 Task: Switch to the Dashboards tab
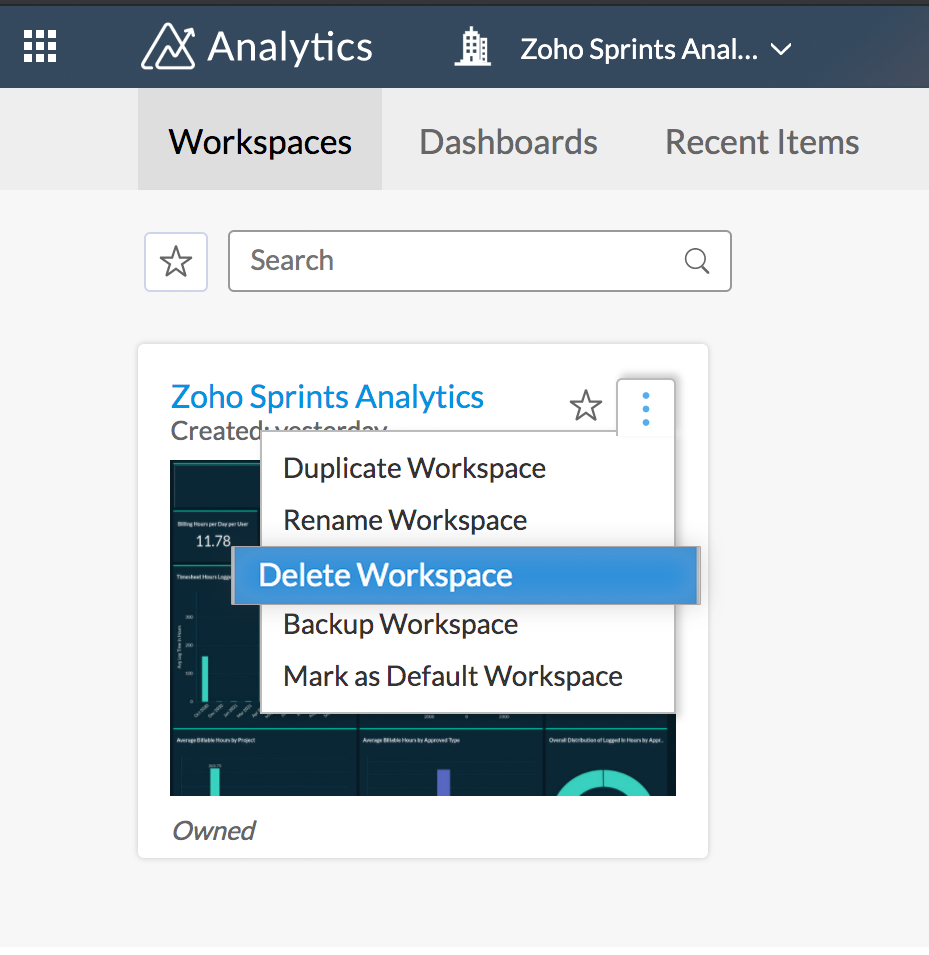tap(508, 142)
